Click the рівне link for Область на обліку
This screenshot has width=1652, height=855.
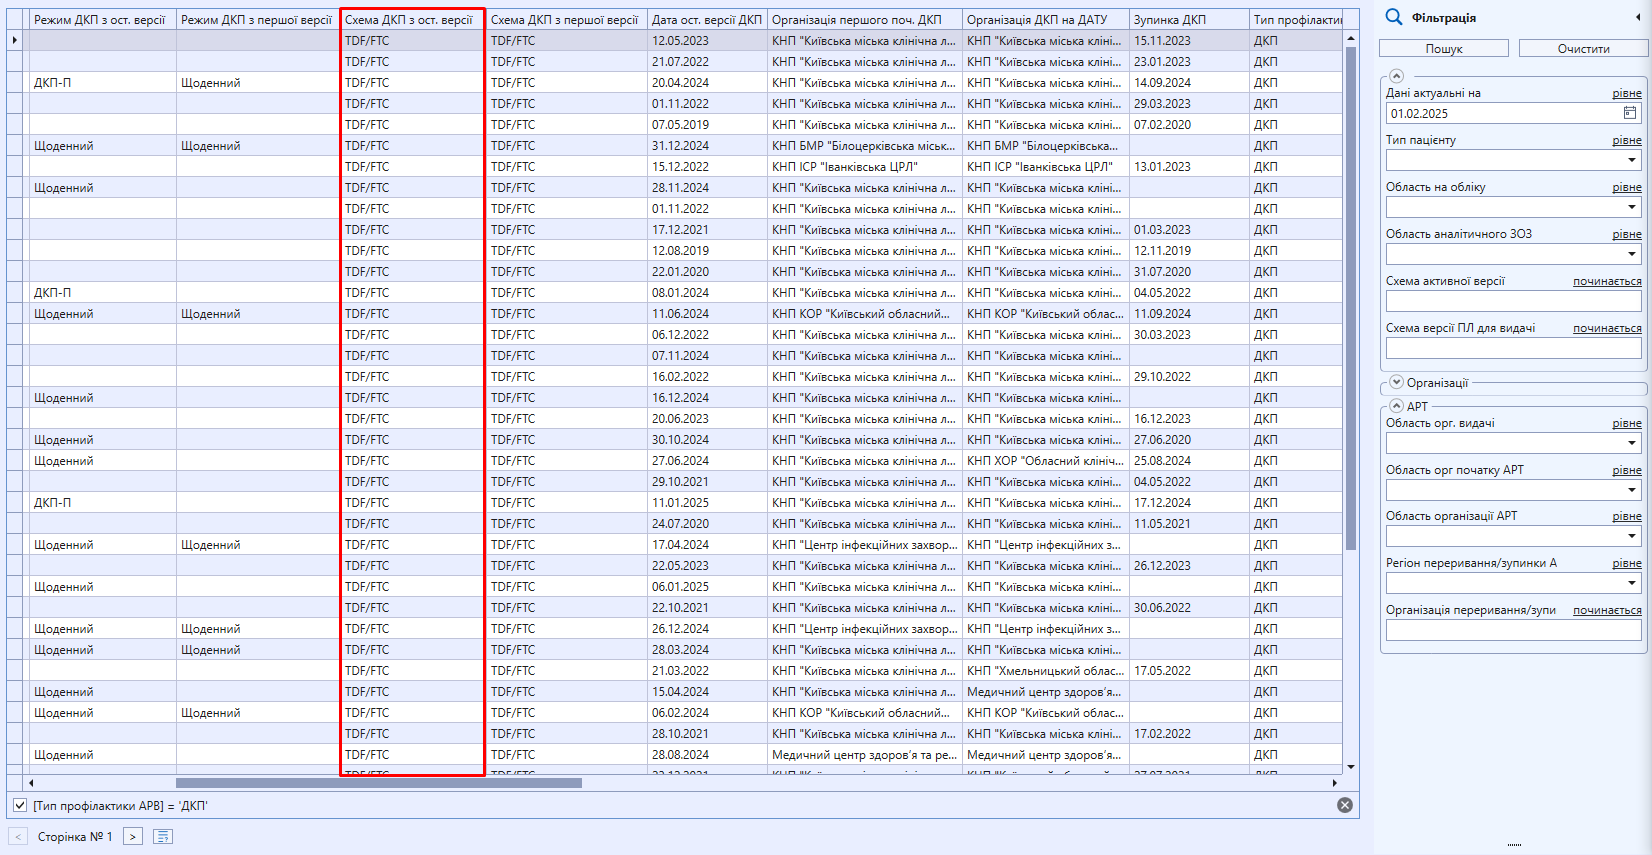1627,187
